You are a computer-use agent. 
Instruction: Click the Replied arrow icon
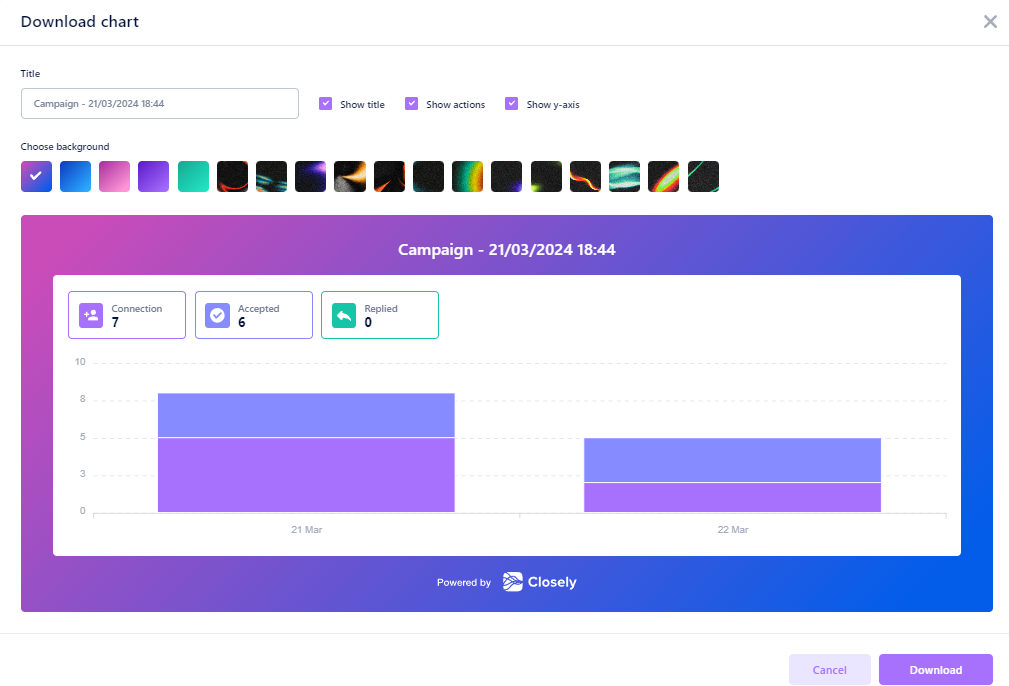(344, 315)
